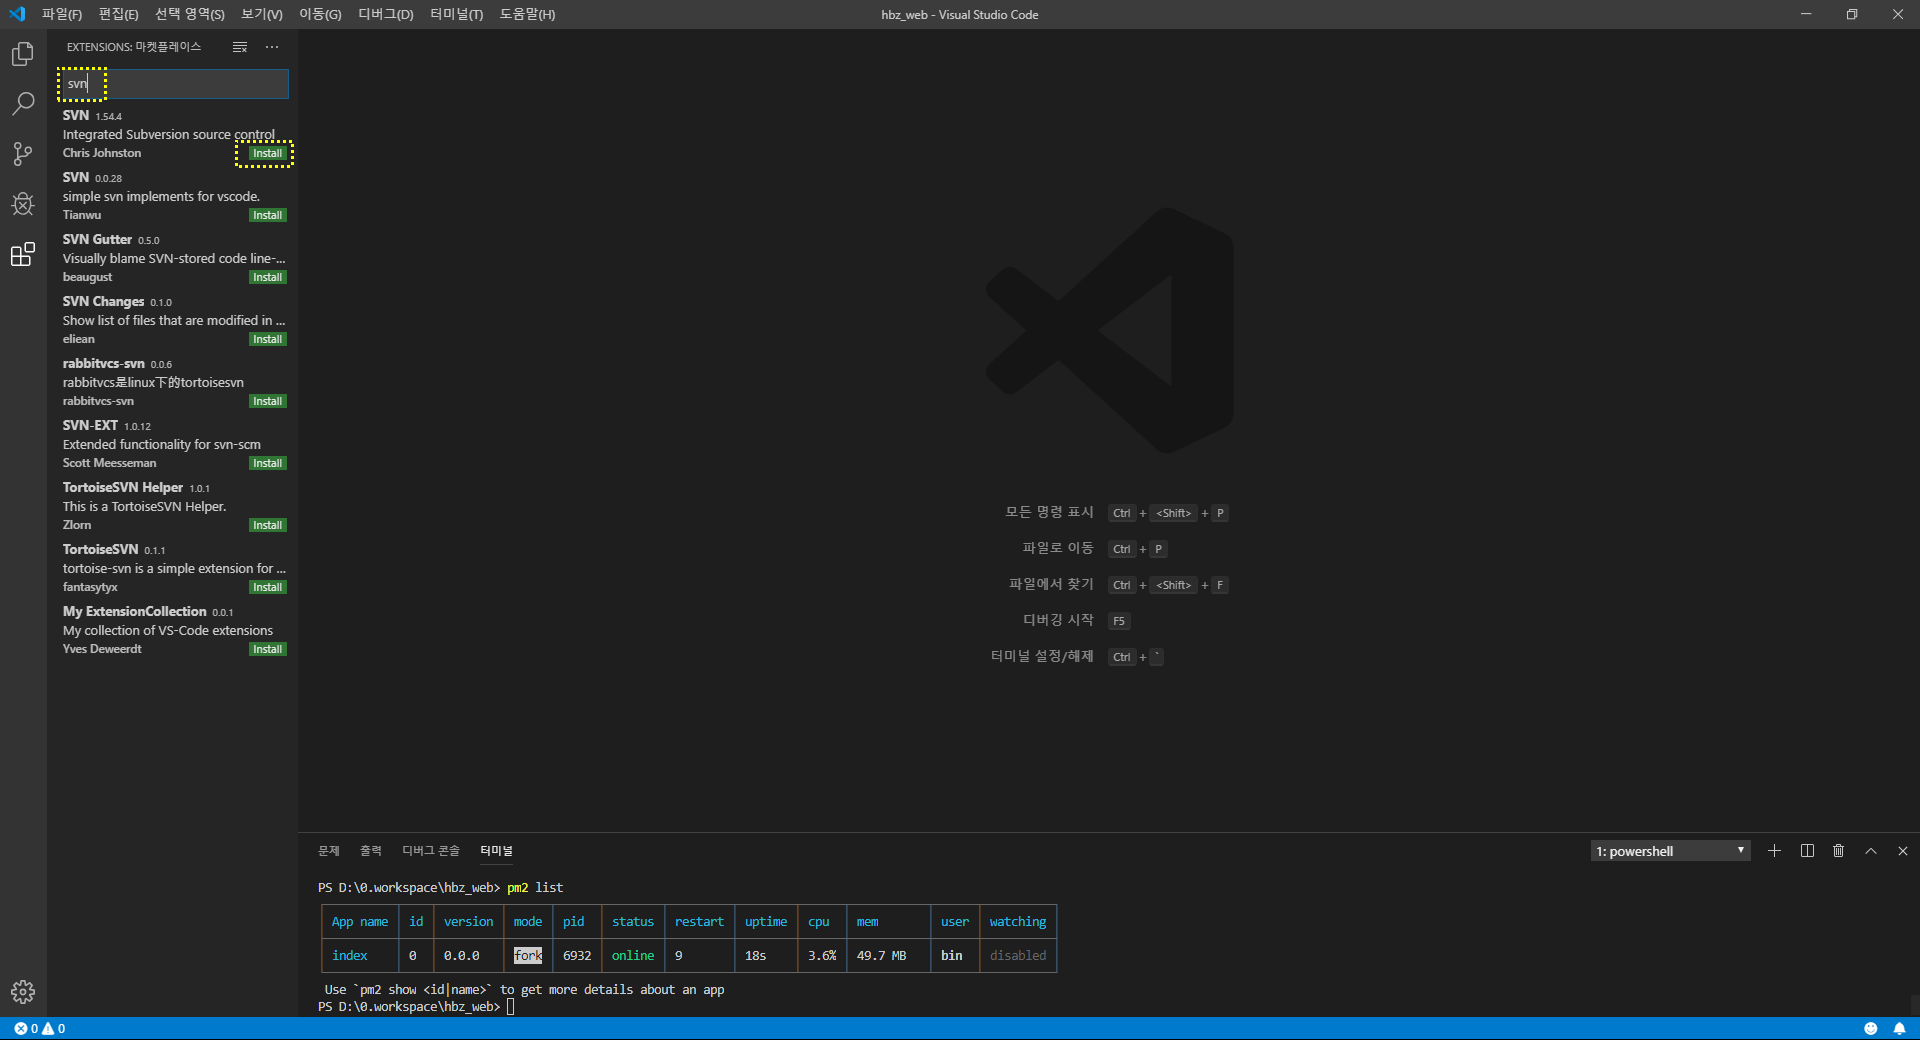The height and width of the screenshot is (1040, 1920).
Task: Open the 디버그(D) menu
Action: [386, 14]
